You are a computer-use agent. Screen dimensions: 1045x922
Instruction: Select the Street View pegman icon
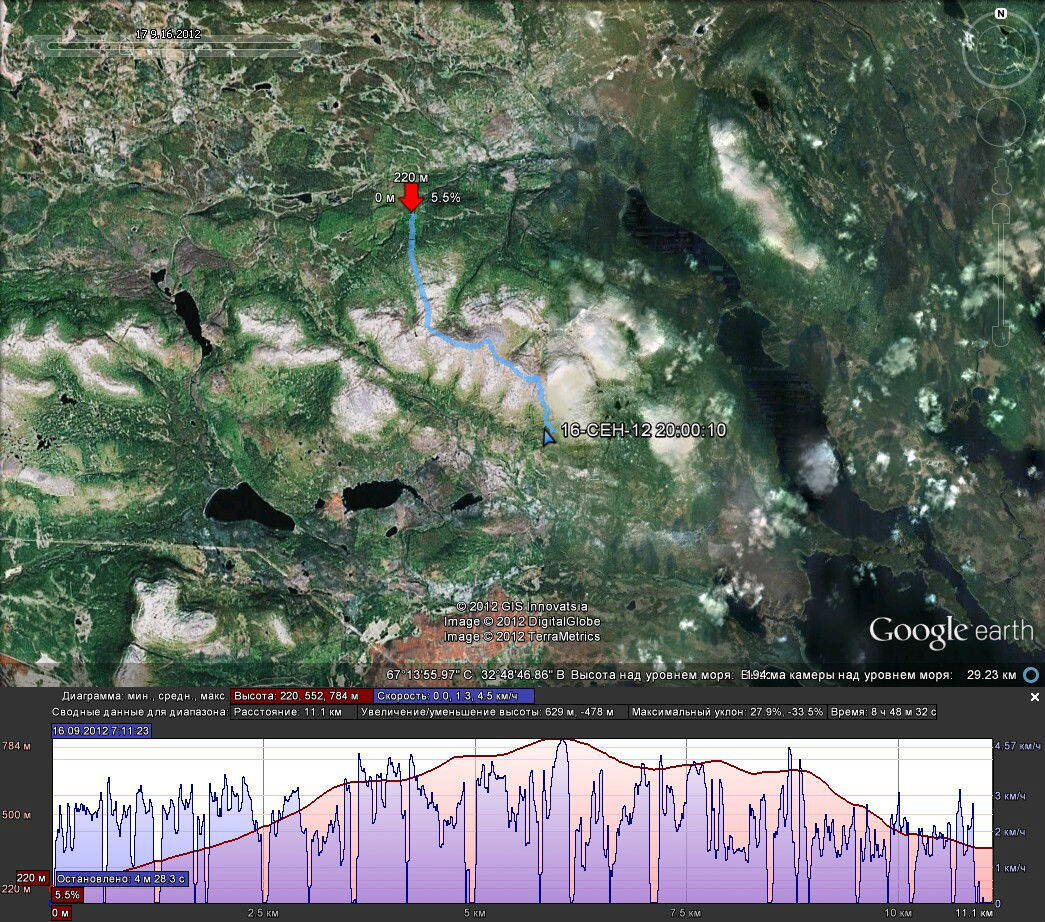[1001, 178]
